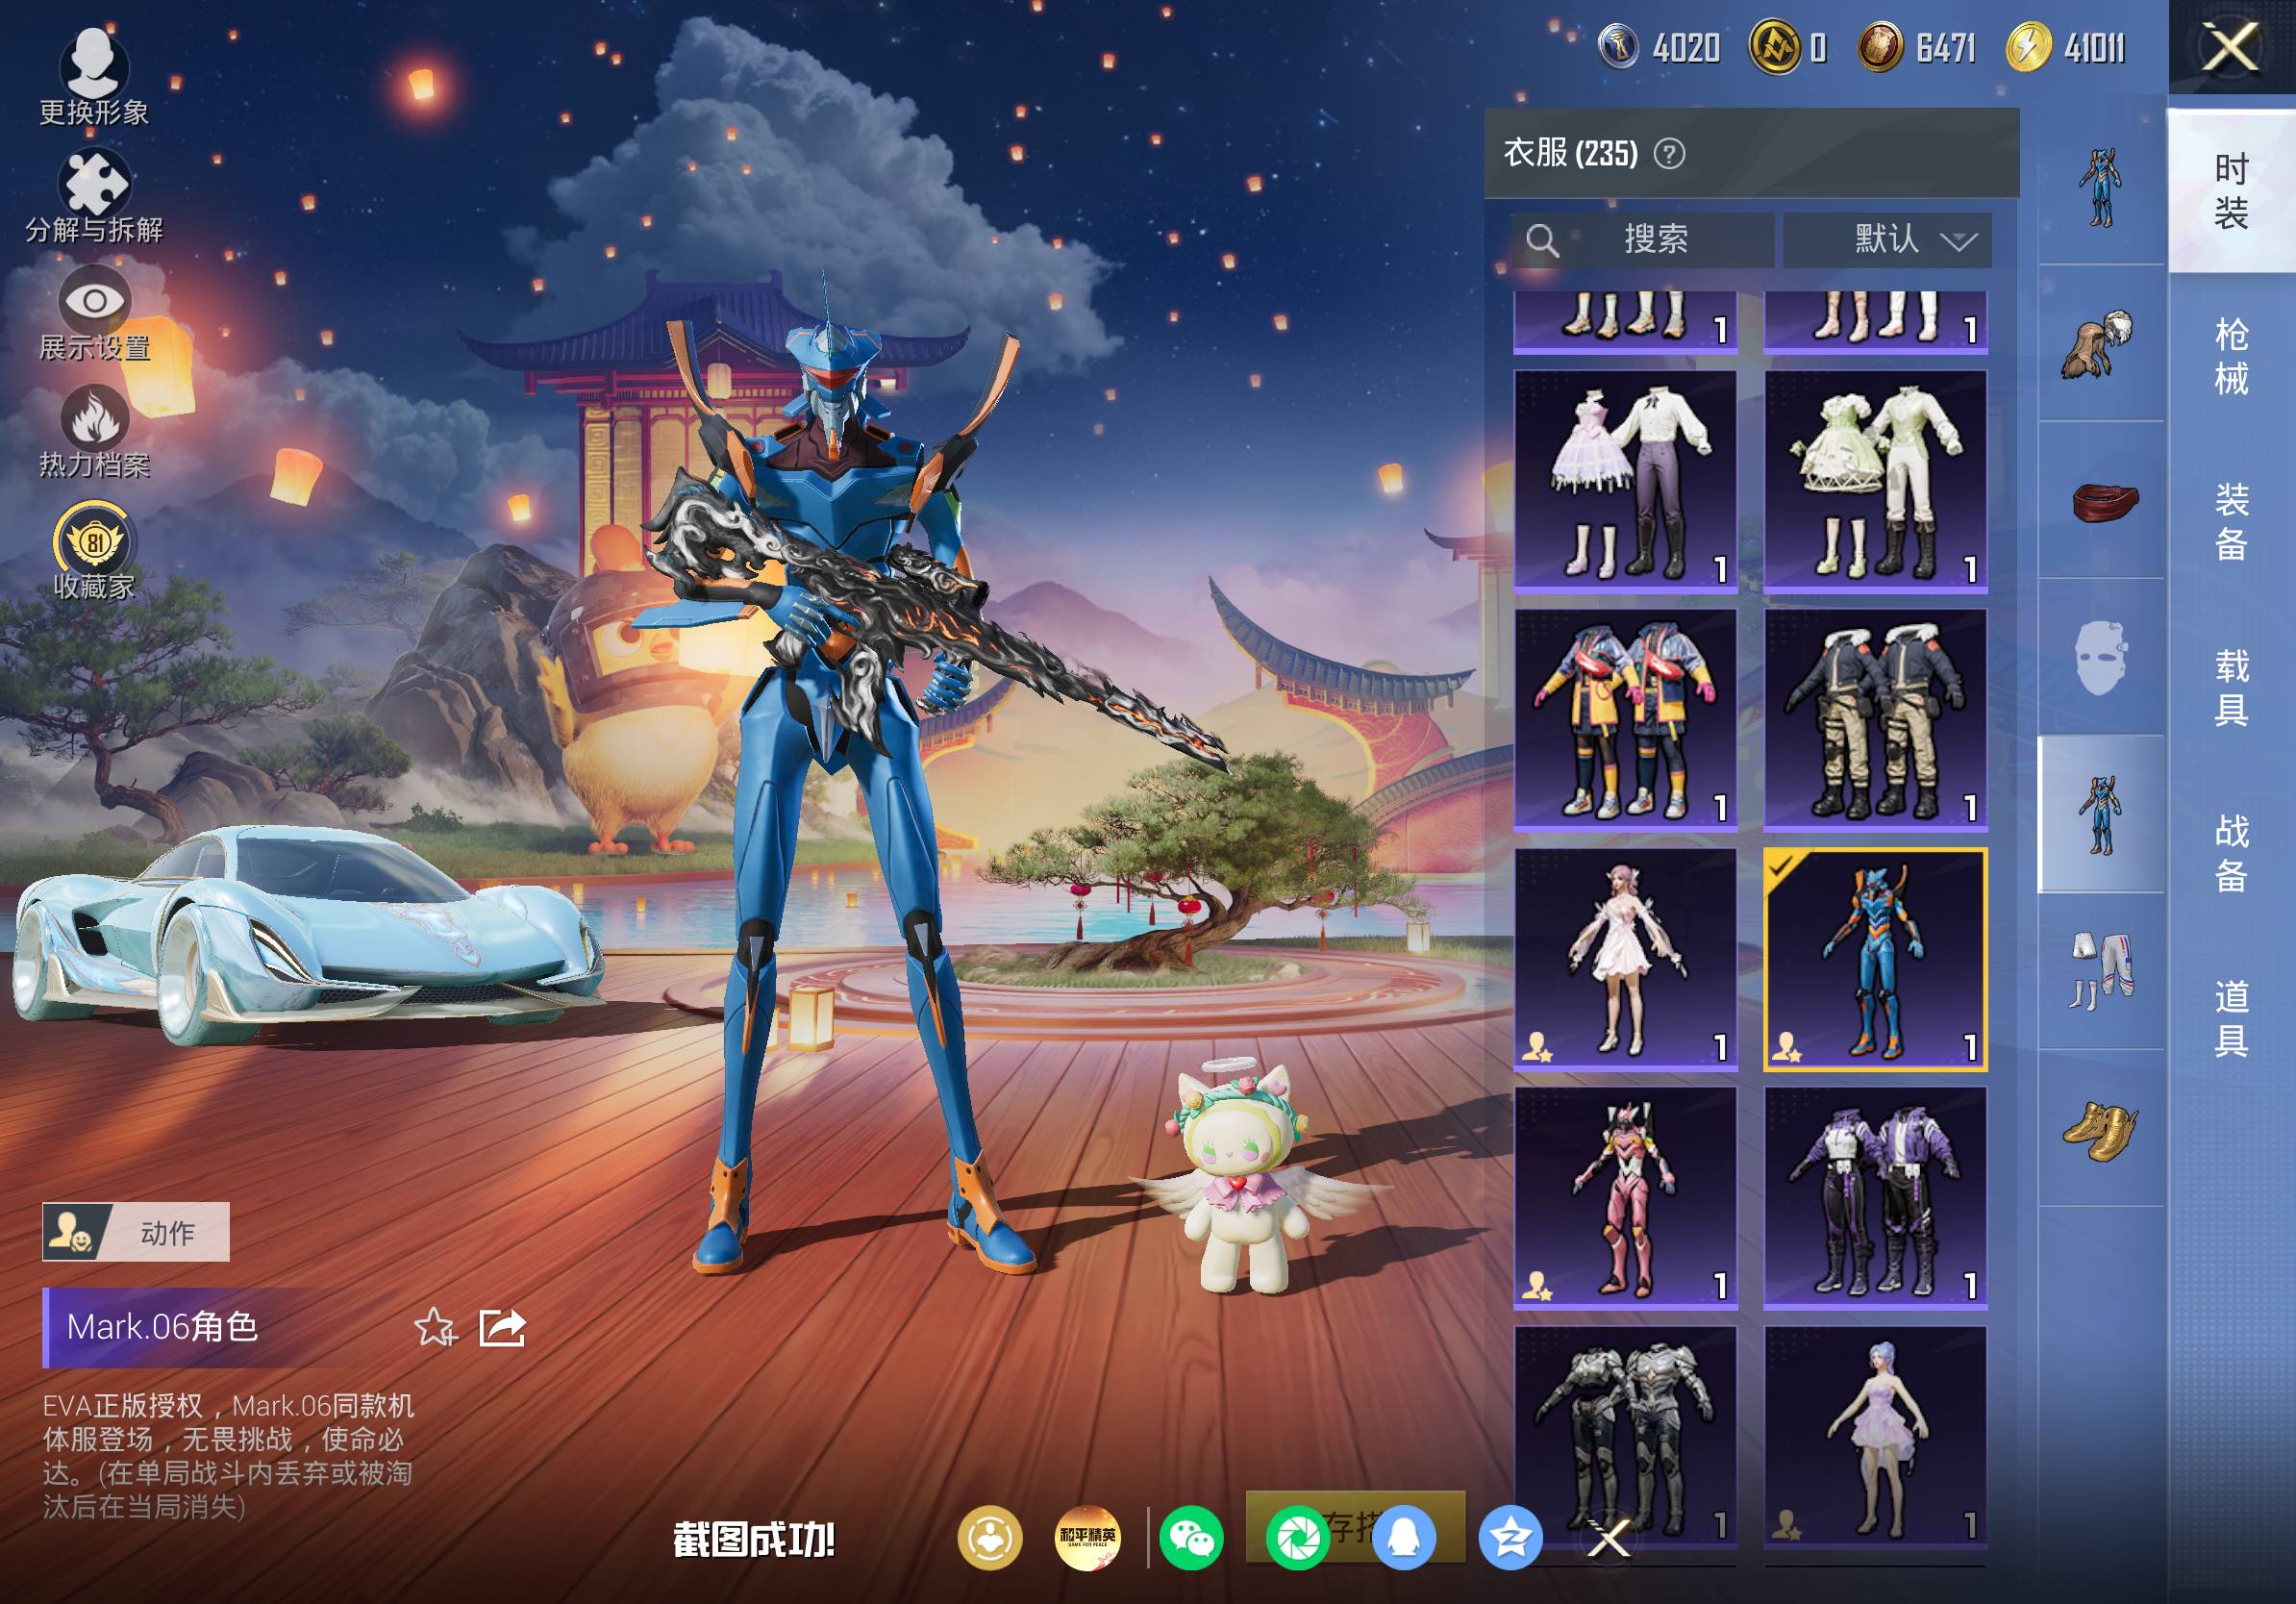Image resolution: width=2296 pixels, height=1604 pixels.
Task: Switch to the 枪械 tab
Action: tap(2231, 356)
